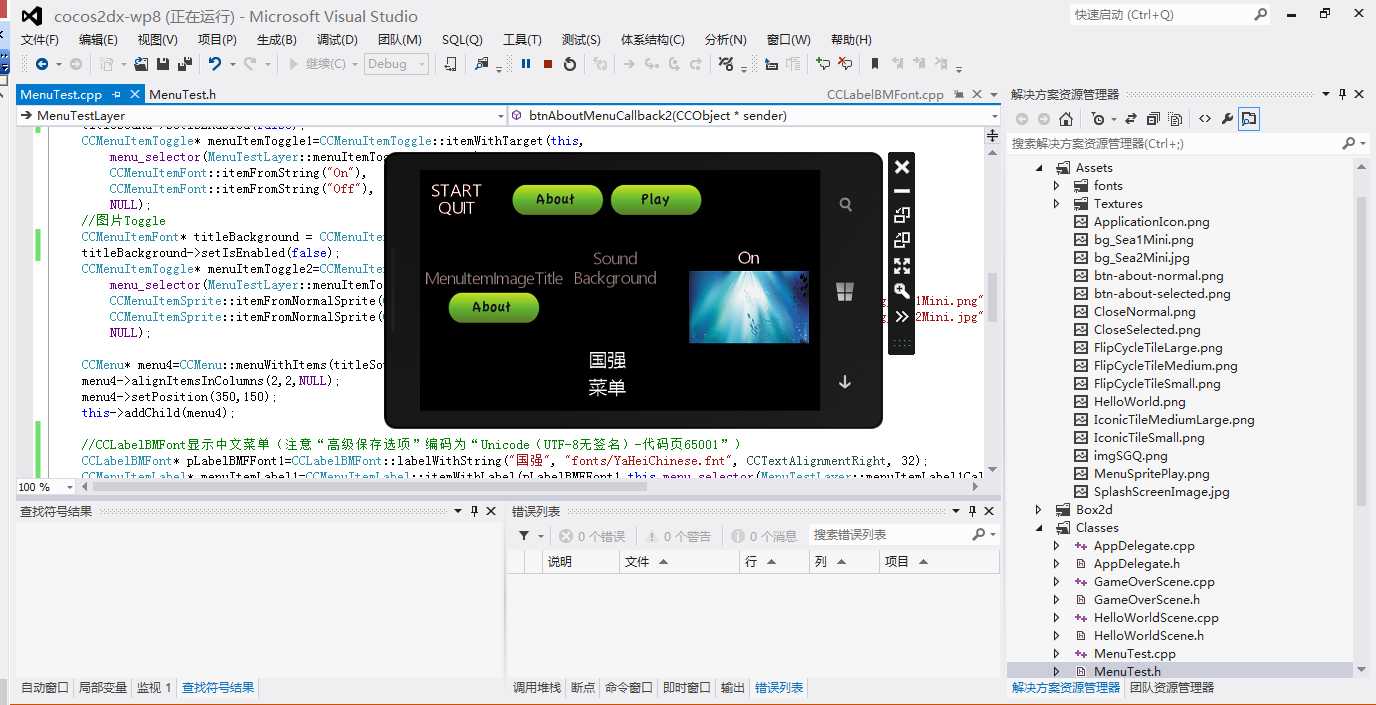The width and height of the screenshot is (1376, 705).
Task: Click the top About button in emulator
Action: coord(557,200)
